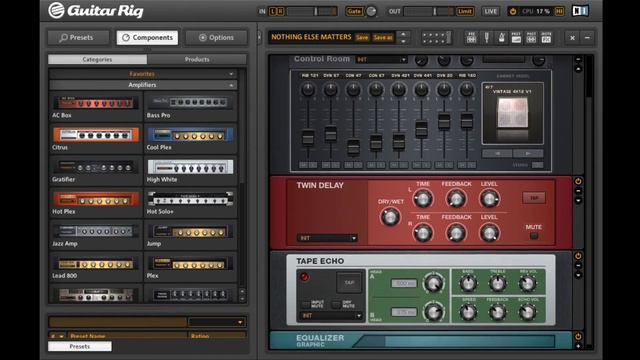The height and width of the screenshot is (360, 640).
Task: Toggle the global power button near CPU
Action: pyautogui.click(x=513, y=11)
